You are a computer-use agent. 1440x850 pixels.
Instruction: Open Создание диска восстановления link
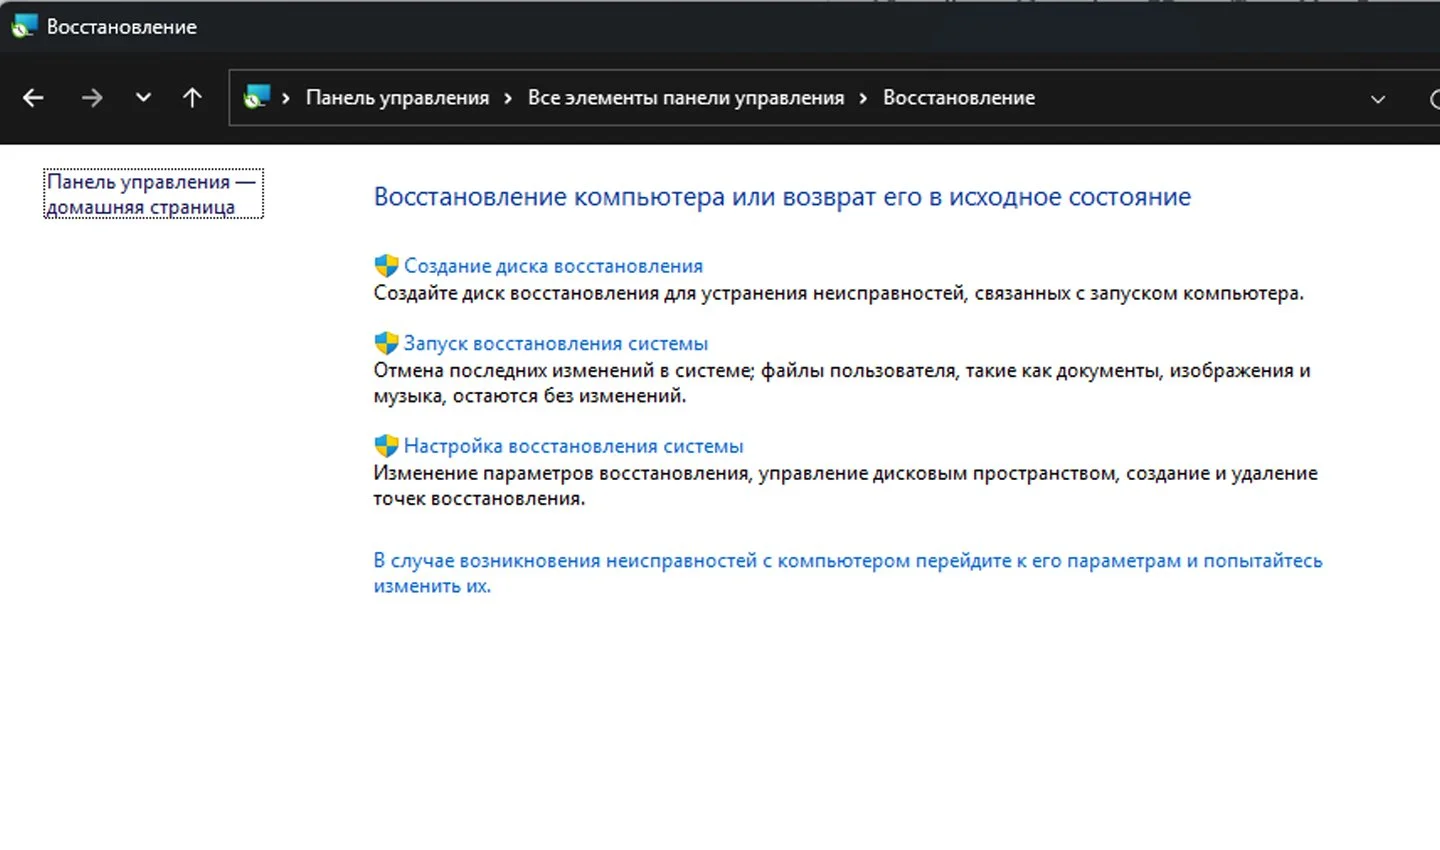(553, 266)
